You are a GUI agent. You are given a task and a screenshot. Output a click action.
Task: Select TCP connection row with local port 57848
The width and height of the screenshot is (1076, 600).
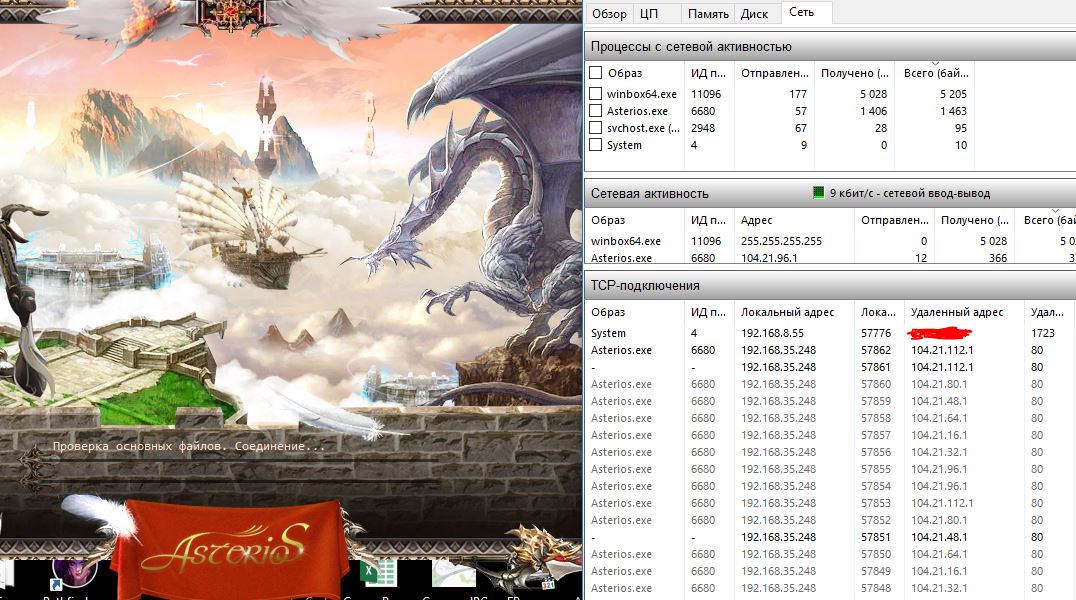tap(830, 588)
